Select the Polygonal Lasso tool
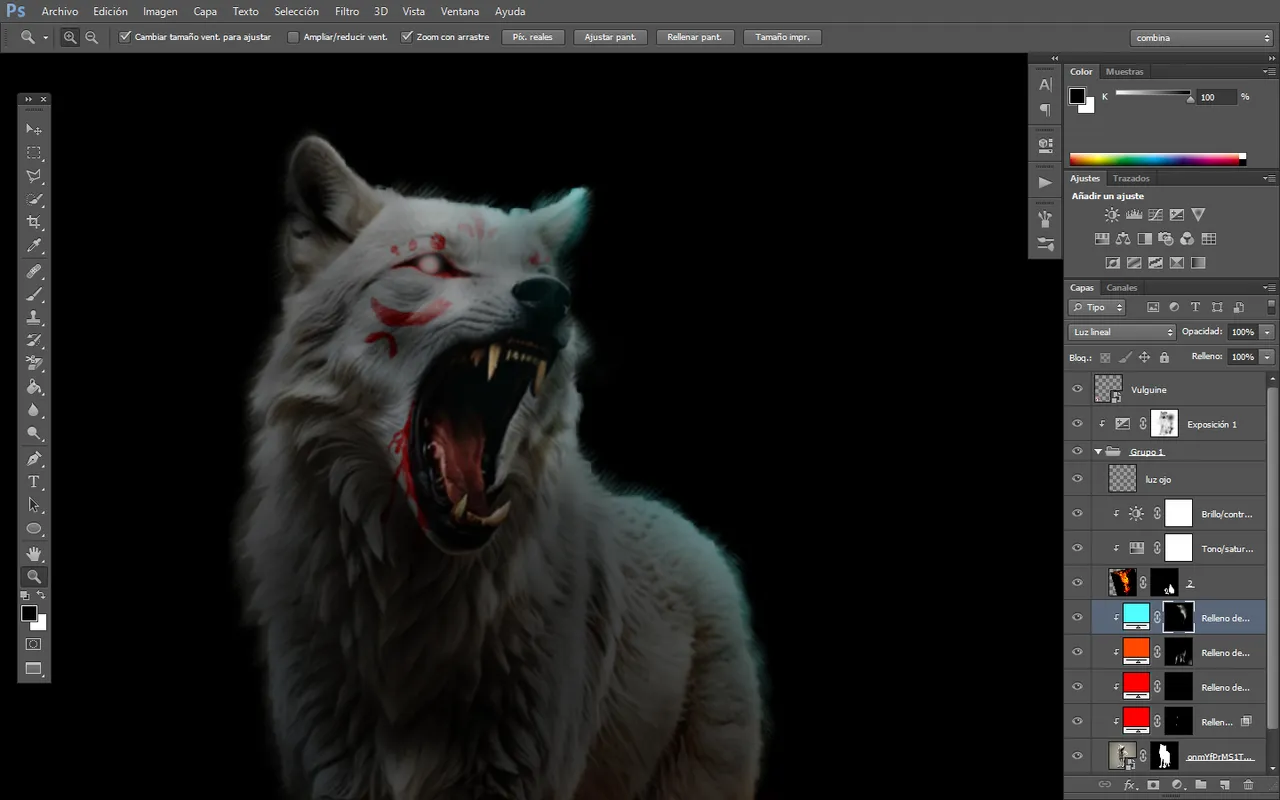Image resolution: width=1280 pixels, height=800 pixels. 34,176
